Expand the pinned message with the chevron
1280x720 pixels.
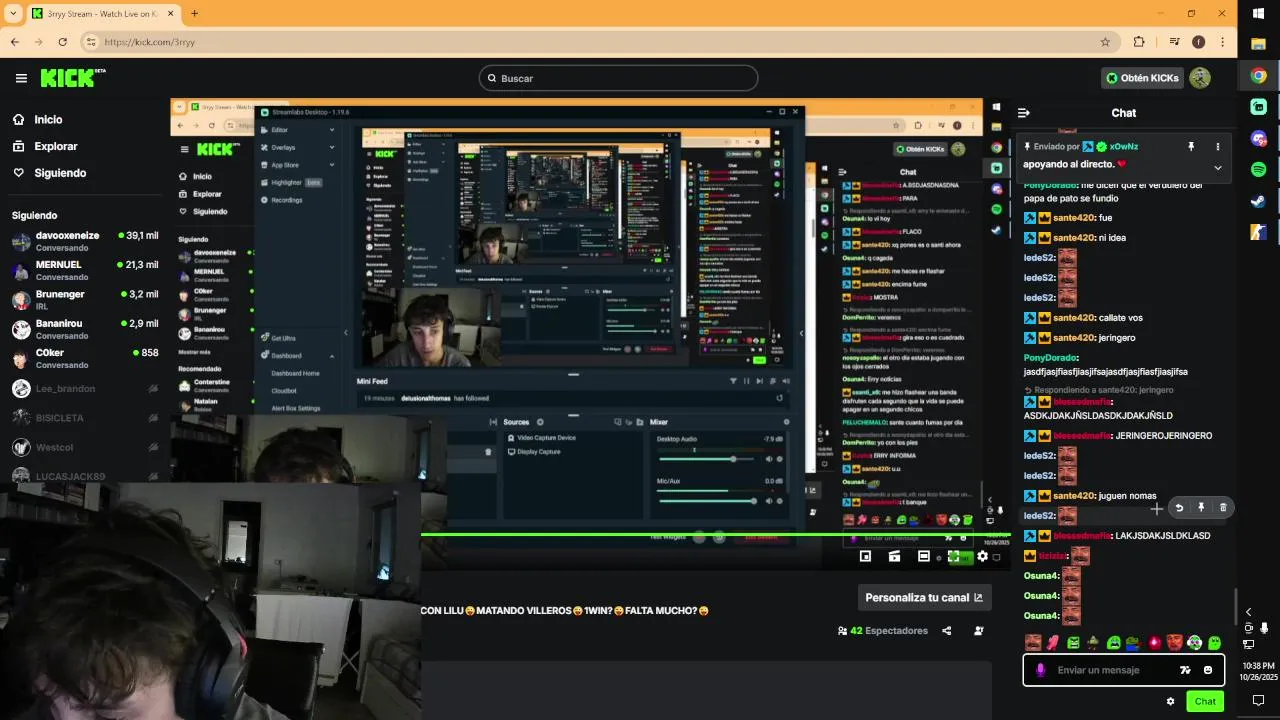[1217, 167]
